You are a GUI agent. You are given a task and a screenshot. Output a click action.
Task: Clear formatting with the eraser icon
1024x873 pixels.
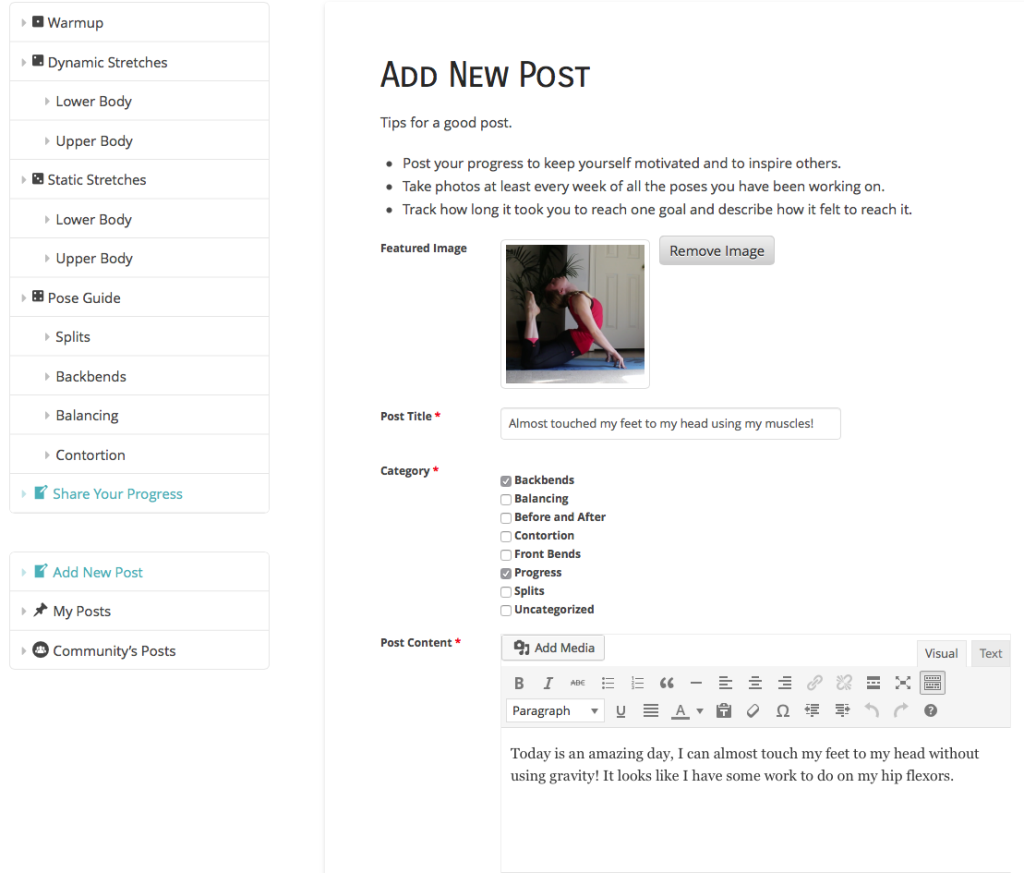[x=753, y=711]
